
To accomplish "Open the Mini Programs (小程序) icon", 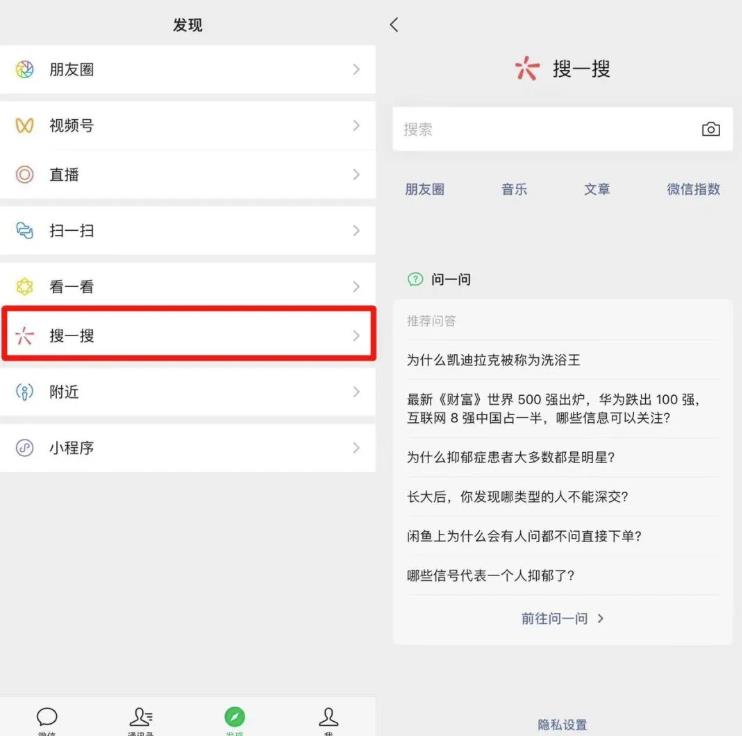I will point(25,448).
